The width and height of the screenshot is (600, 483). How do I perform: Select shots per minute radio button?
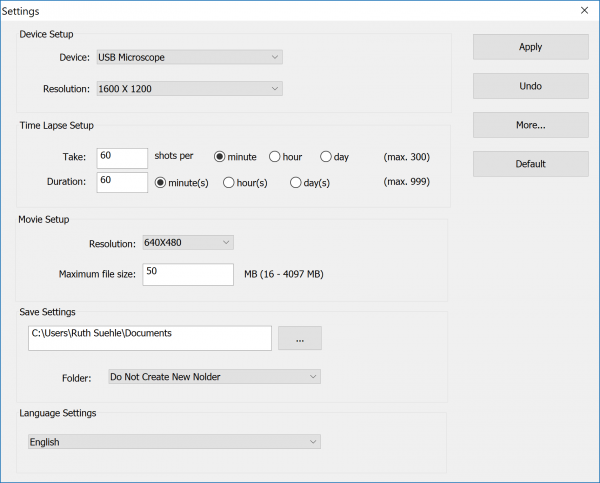click(219, 157)
